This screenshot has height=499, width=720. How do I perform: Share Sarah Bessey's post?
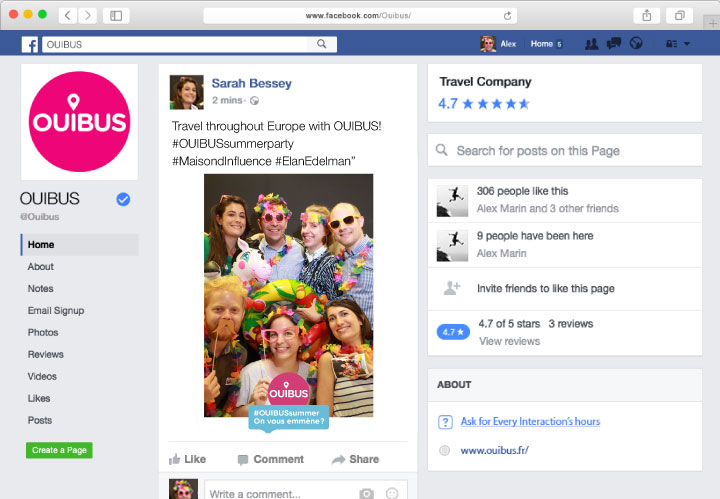pos(355,459)
